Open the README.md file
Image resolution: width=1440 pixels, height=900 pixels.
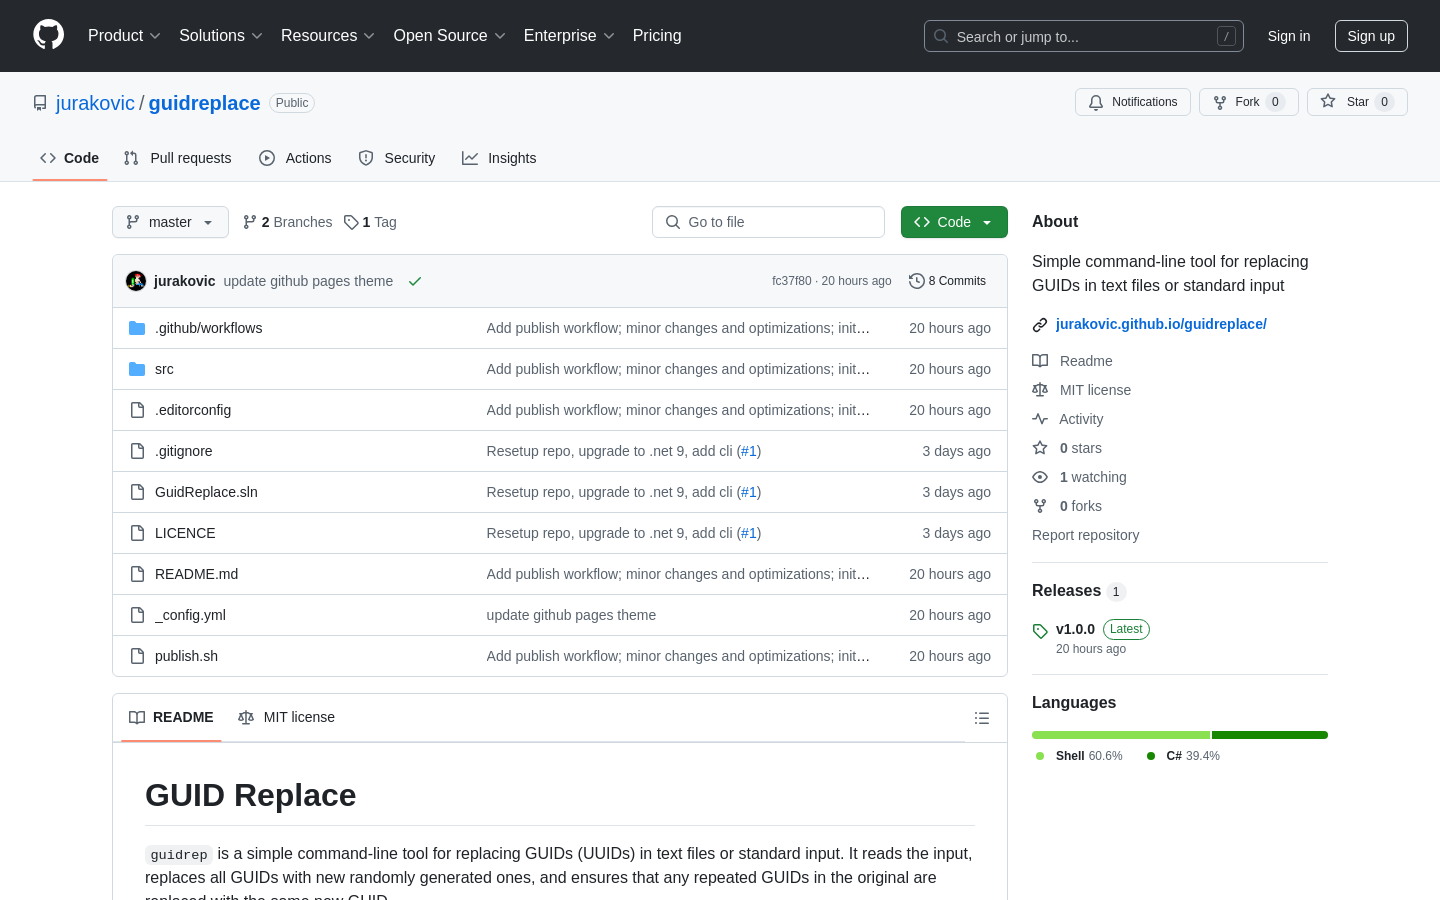pyautogui.click(x=196, y=574)
